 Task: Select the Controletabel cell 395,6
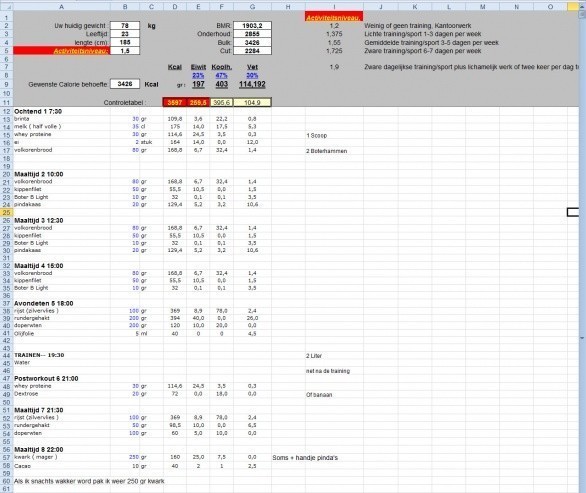(x=222, y=102)
